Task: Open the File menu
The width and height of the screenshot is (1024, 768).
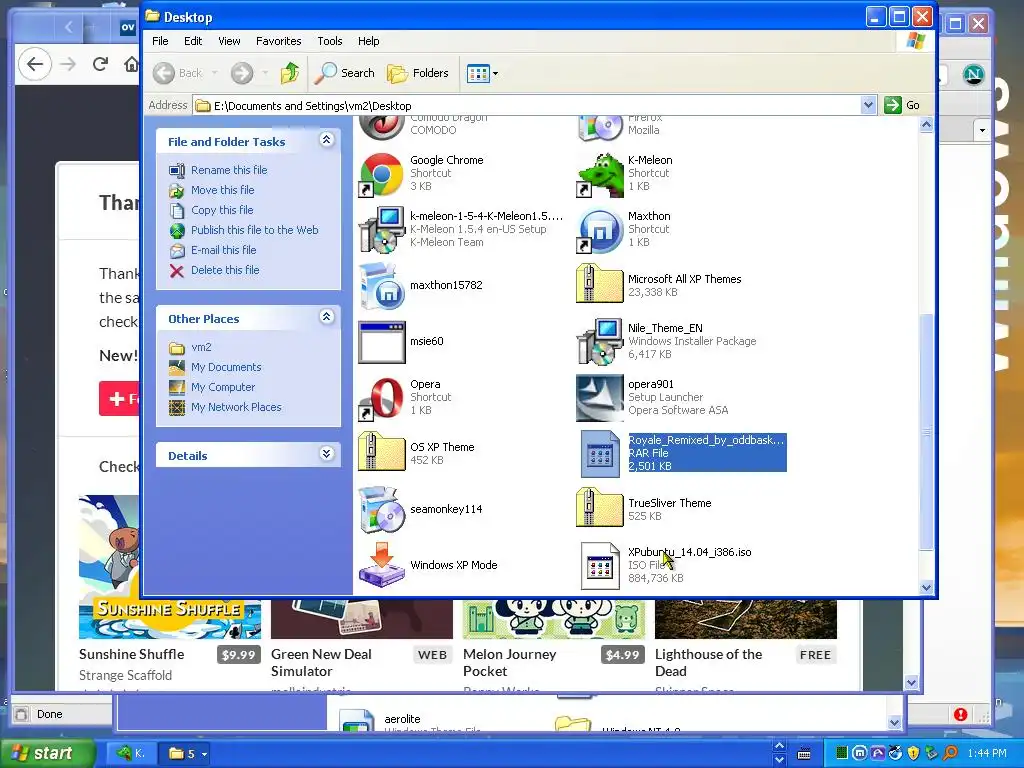Action: (x=160, y=41)
